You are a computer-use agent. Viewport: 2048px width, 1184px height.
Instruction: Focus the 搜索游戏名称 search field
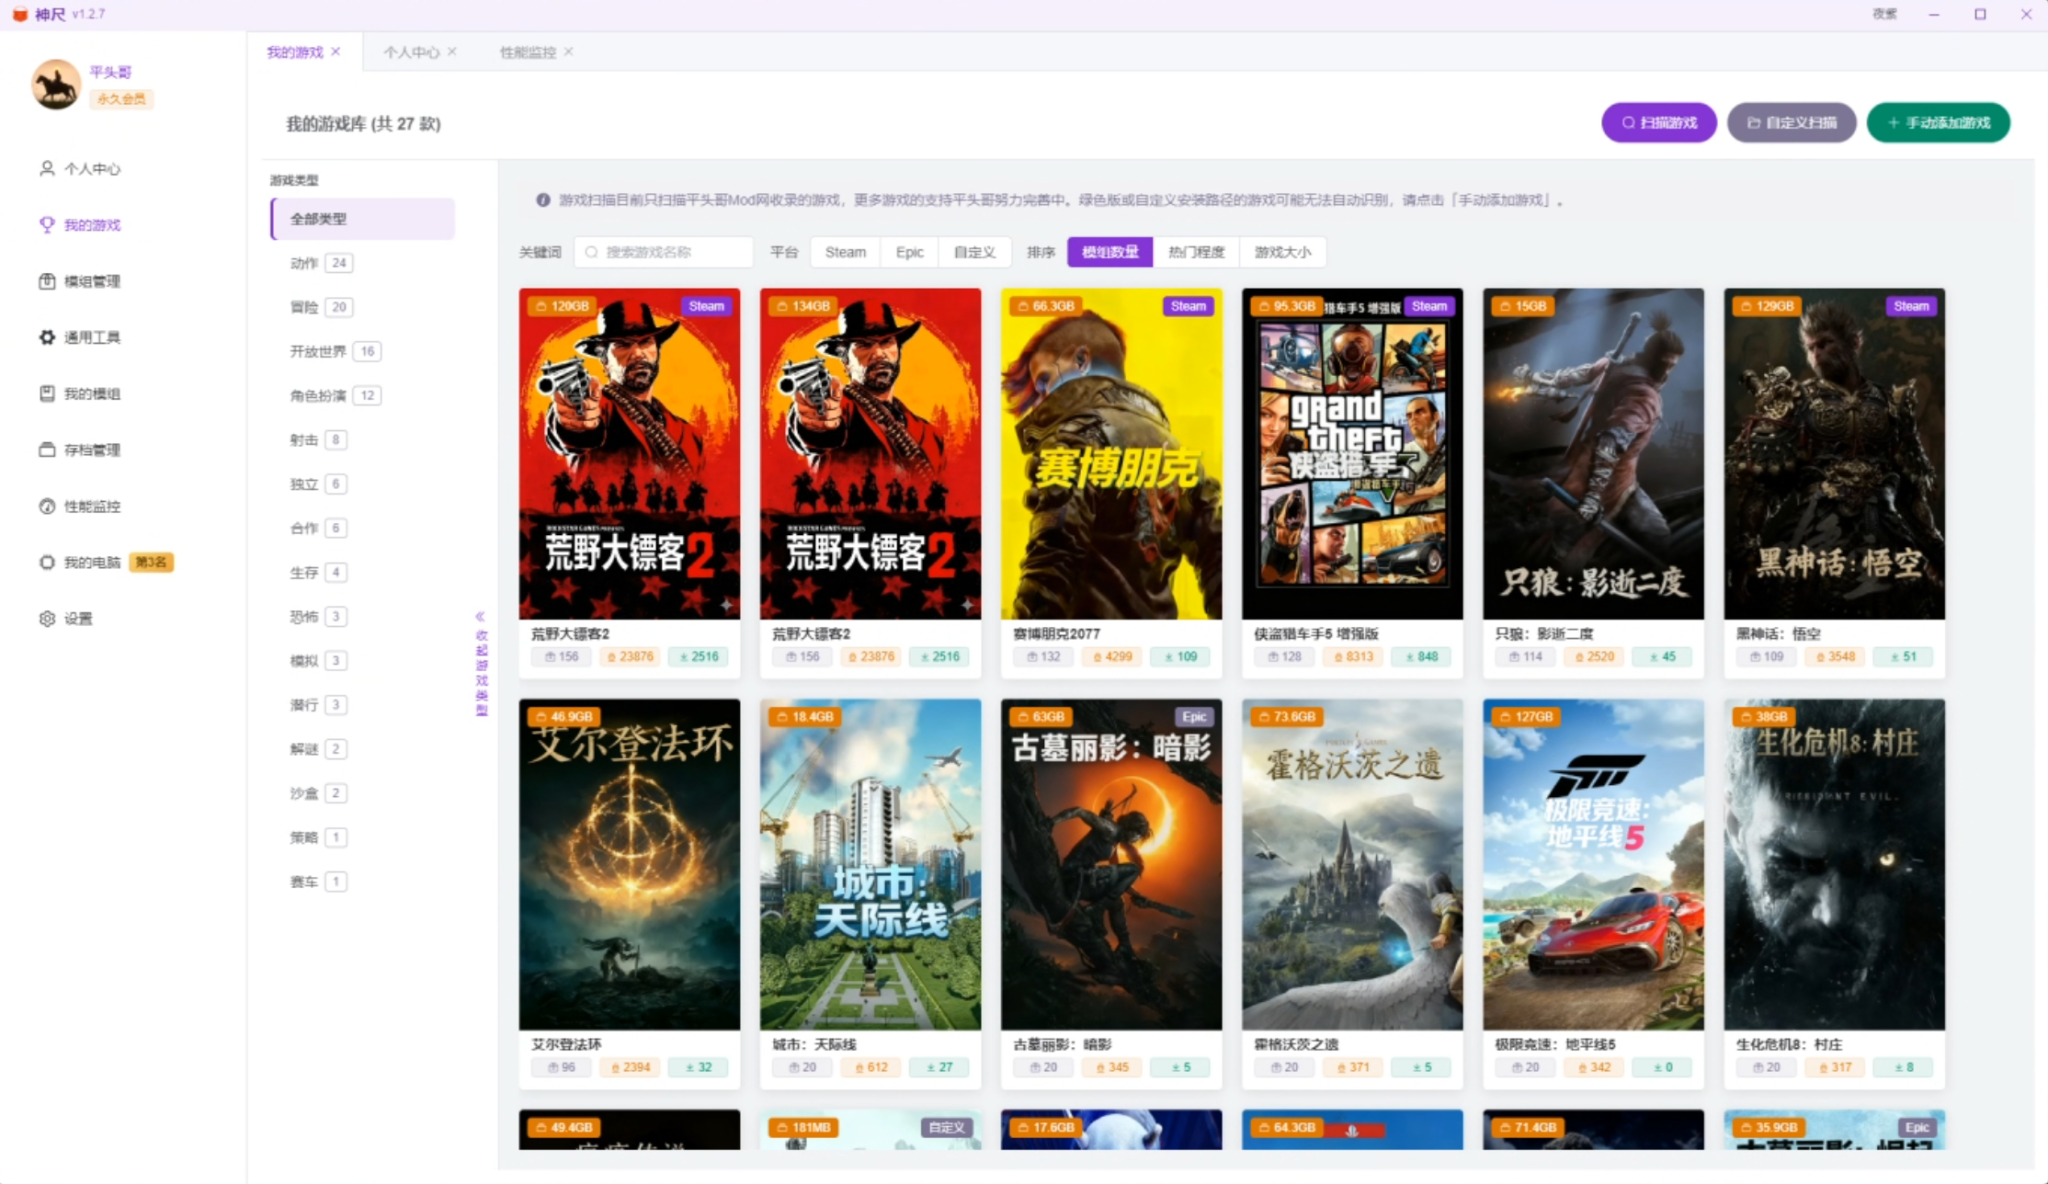pos(663,252)
